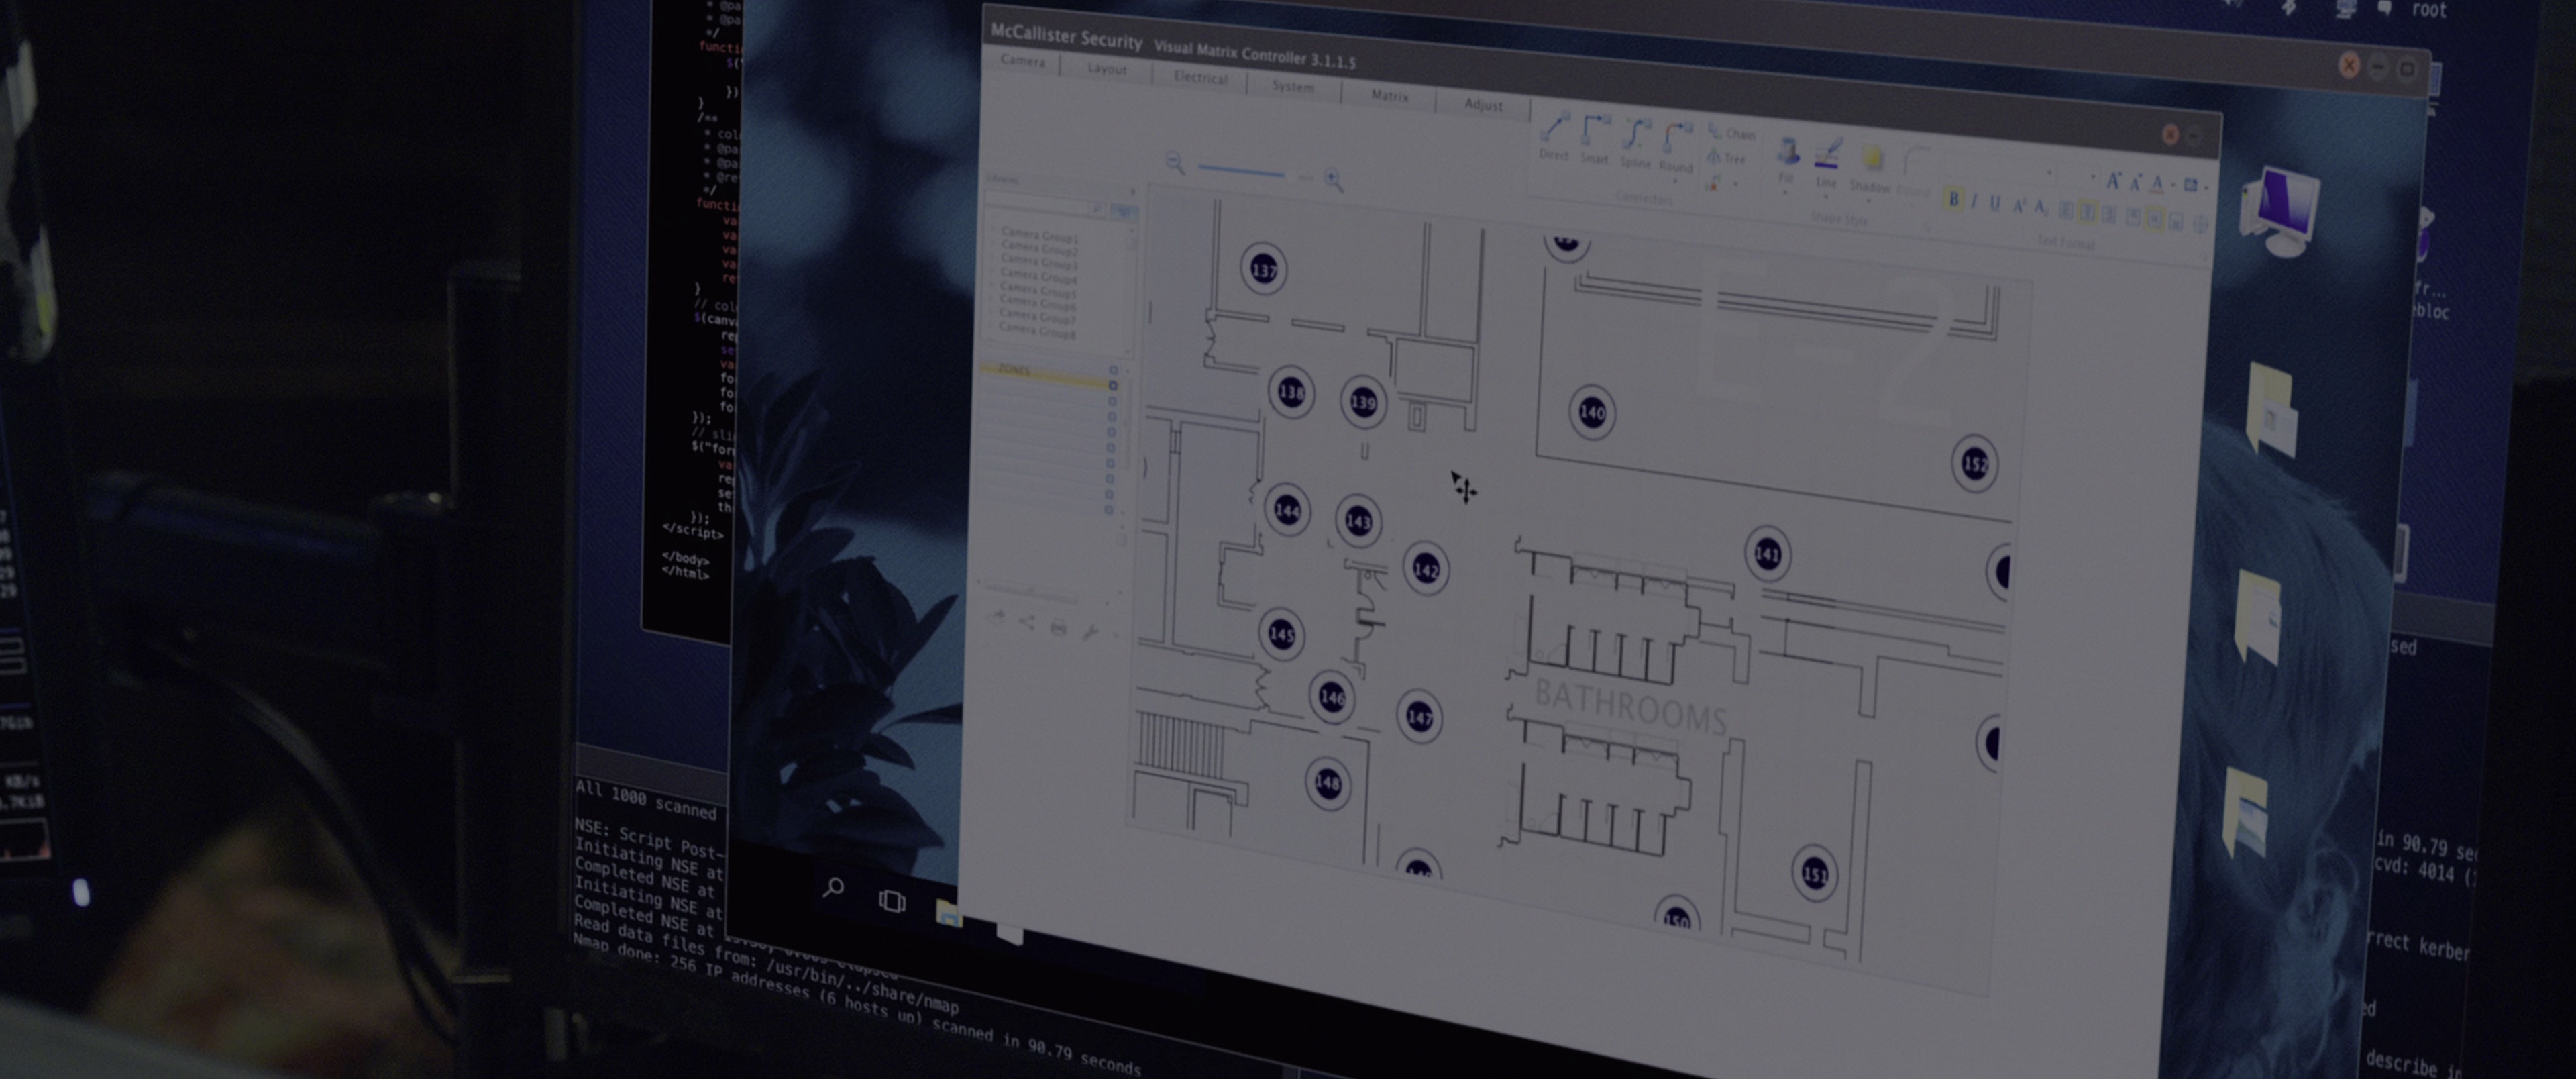Image resolution: width=2576 pixels, height=1079 pixels.
Task: Open the Line style dropdown arrow
Action: click(1826, 197)
